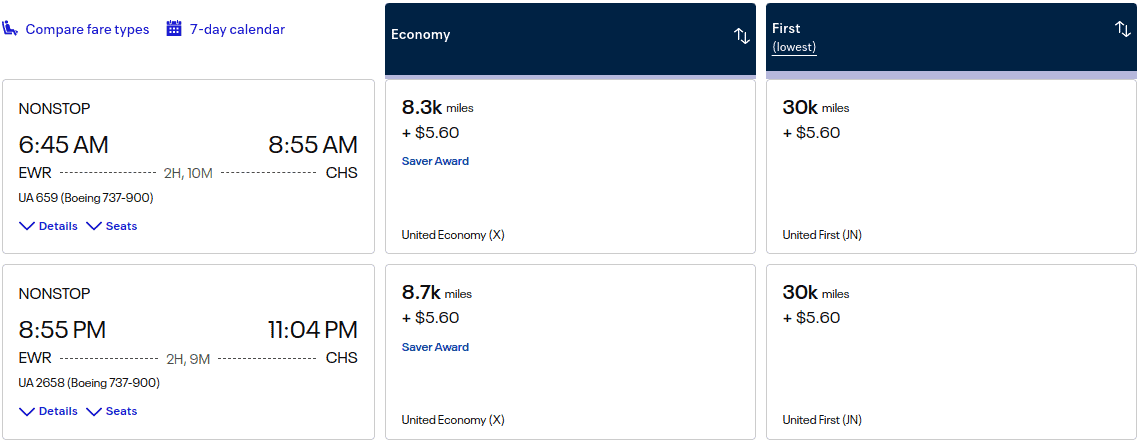The image size is (1144, 445).
Task: Sort by Economy column arrows icon
Action: [x=741, y=36]
